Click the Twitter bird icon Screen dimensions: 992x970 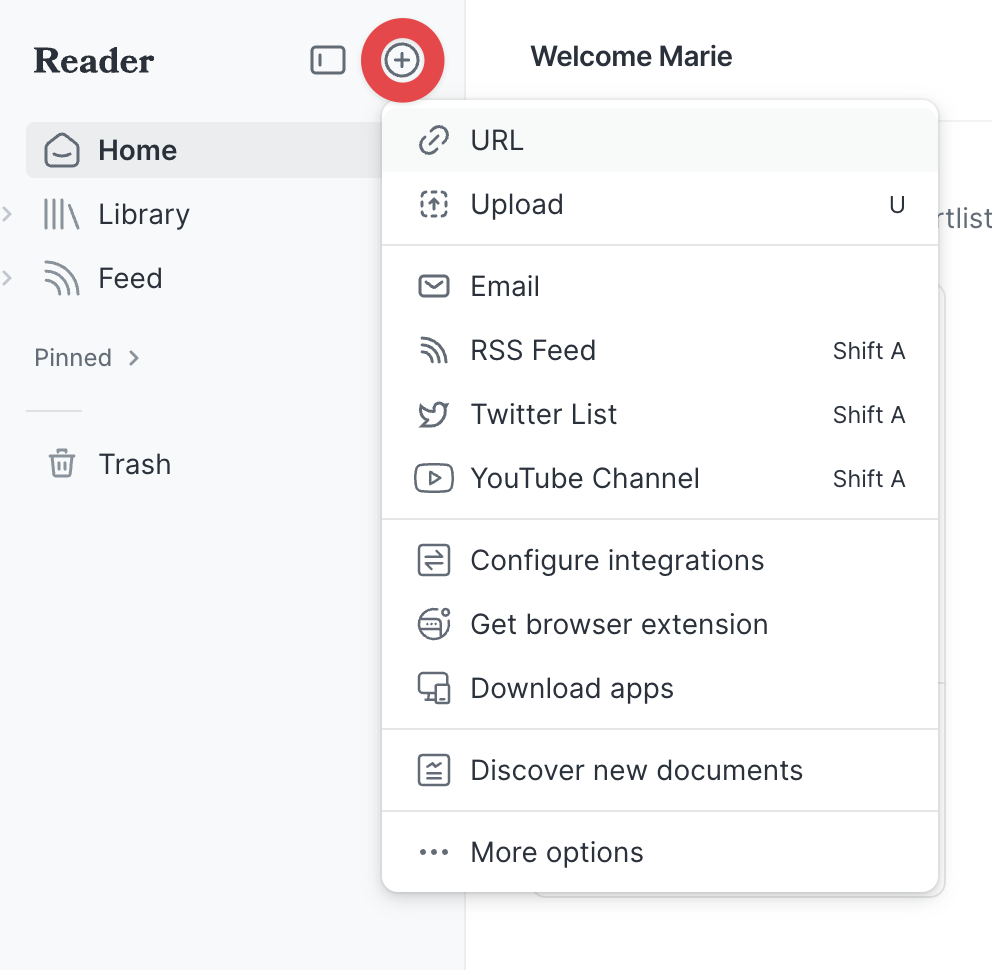(x=433, y=415)
